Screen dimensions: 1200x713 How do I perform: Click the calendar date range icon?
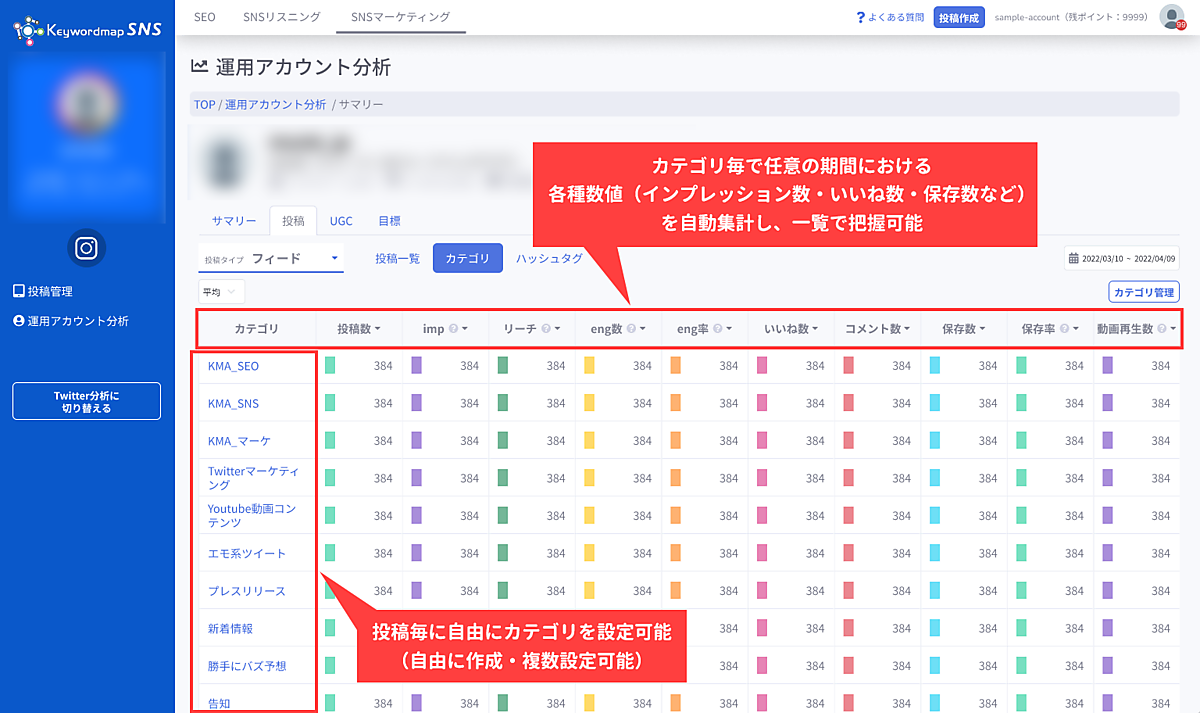[1073, 259]
